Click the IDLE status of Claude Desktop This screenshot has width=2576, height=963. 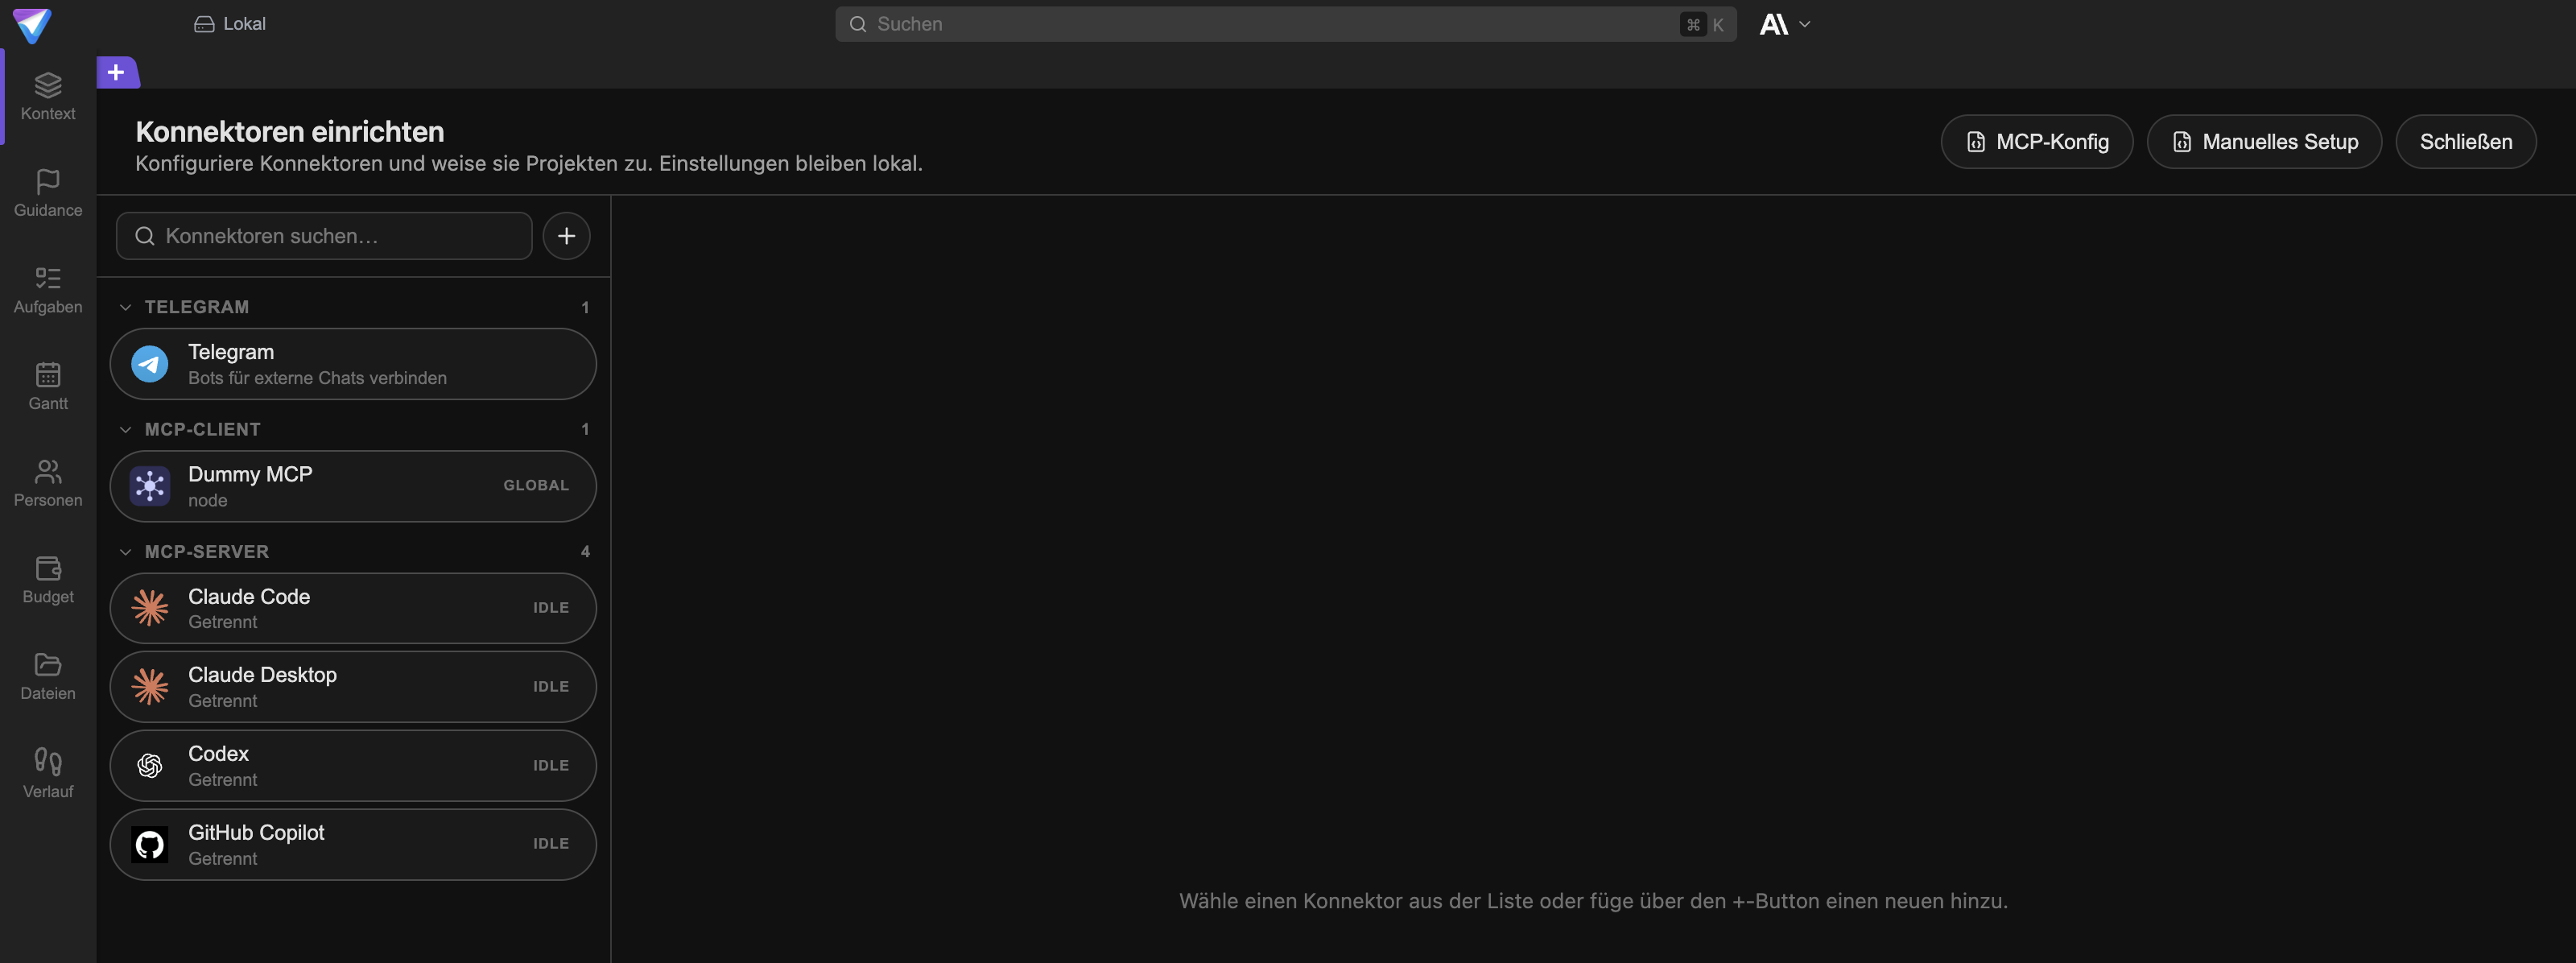point(551,687)
